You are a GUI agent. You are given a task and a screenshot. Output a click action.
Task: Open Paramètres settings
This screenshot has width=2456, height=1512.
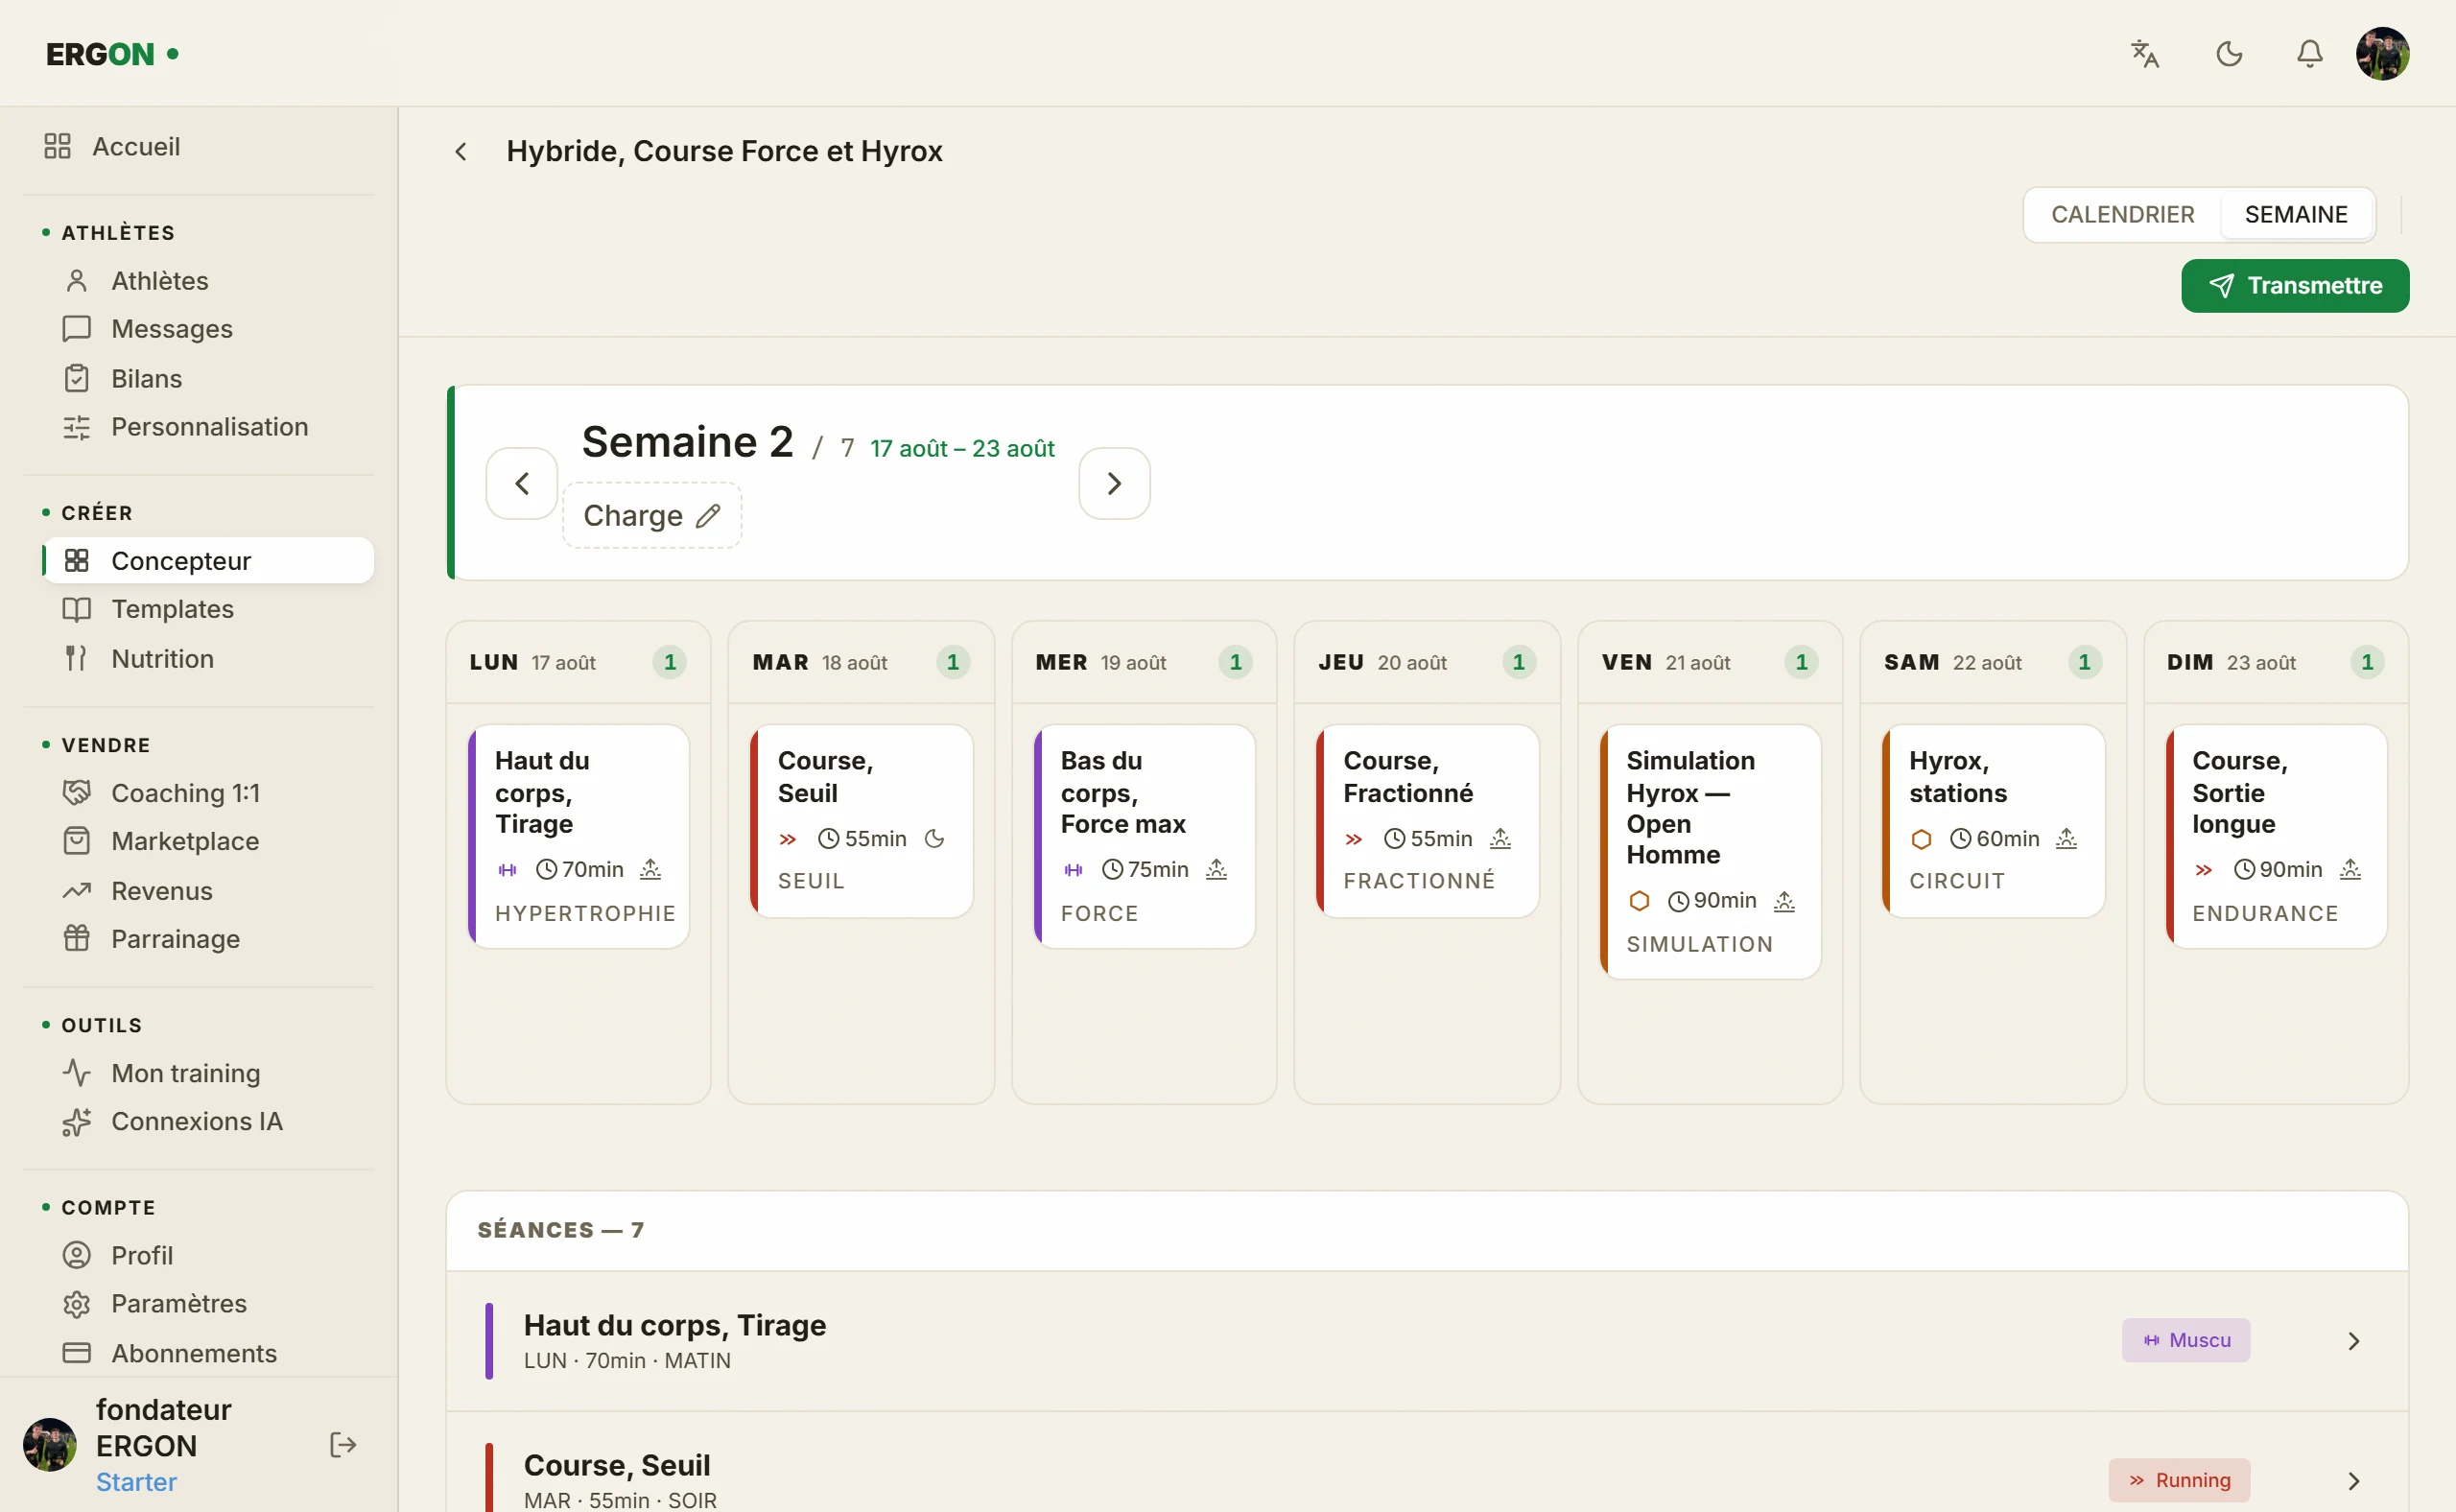click(x=208, y=1303)
